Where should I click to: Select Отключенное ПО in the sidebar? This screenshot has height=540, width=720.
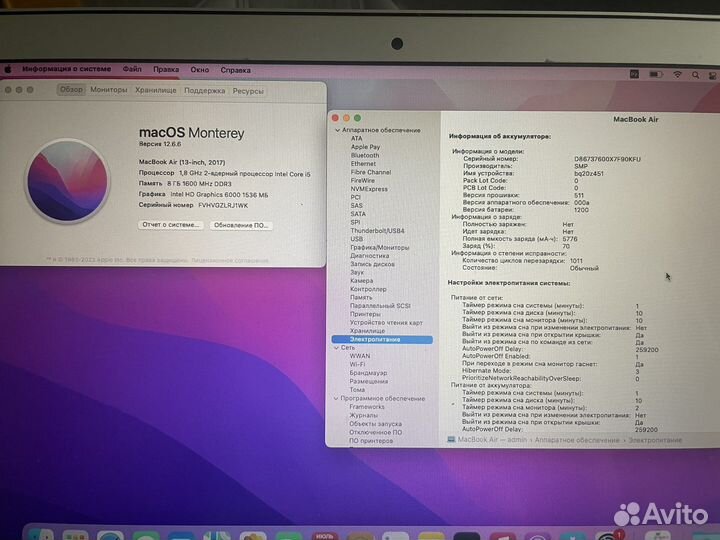click(376, 432)
